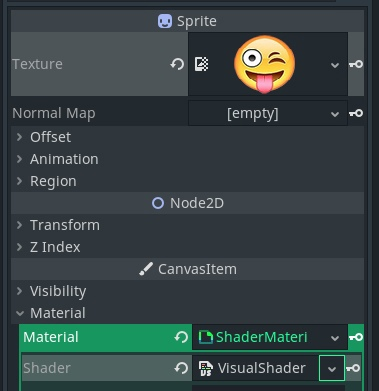
Task: Click the Texture keyframe key icon
Action: pyautogui.click(x=356, y=64)
